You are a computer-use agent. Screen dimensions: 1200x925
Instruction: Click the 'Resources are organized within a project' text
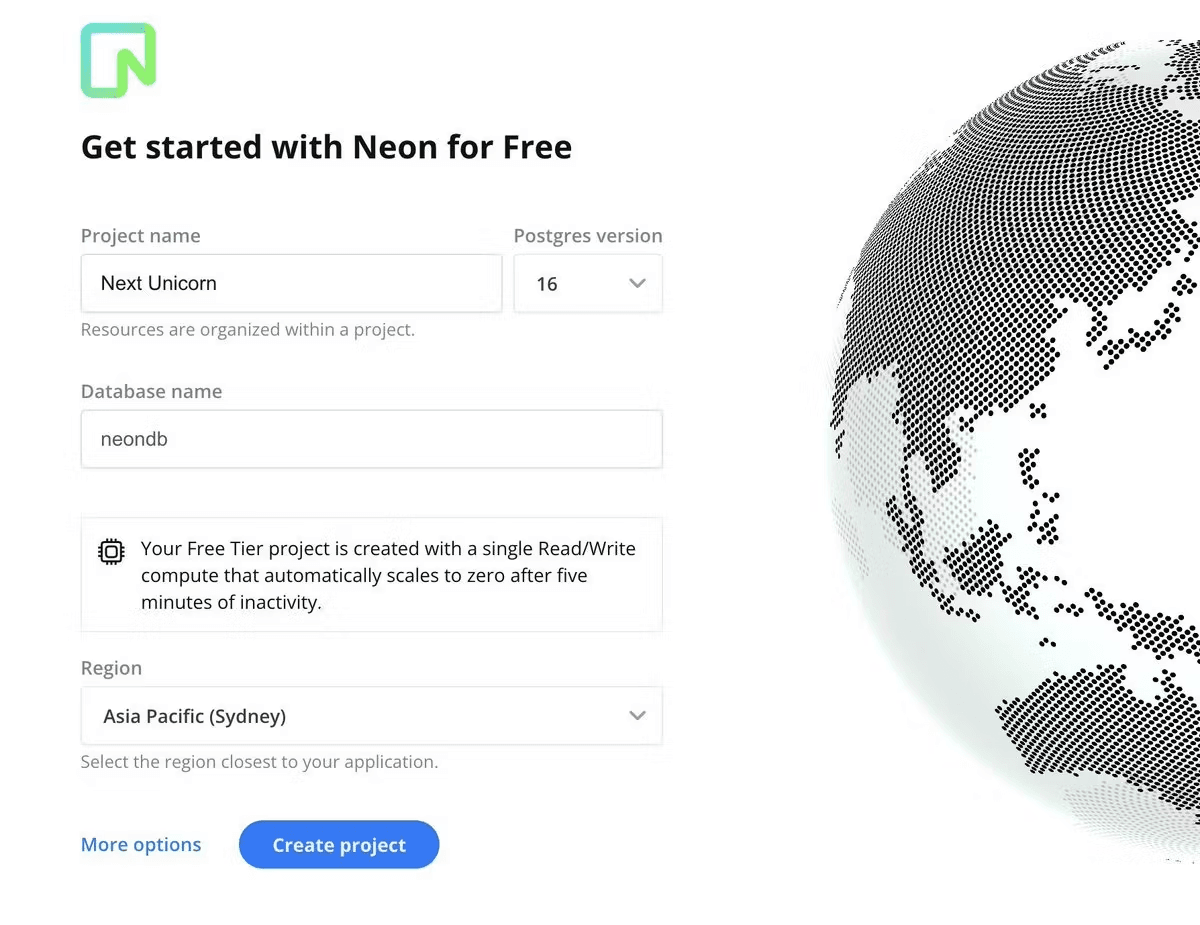point(247,329)
